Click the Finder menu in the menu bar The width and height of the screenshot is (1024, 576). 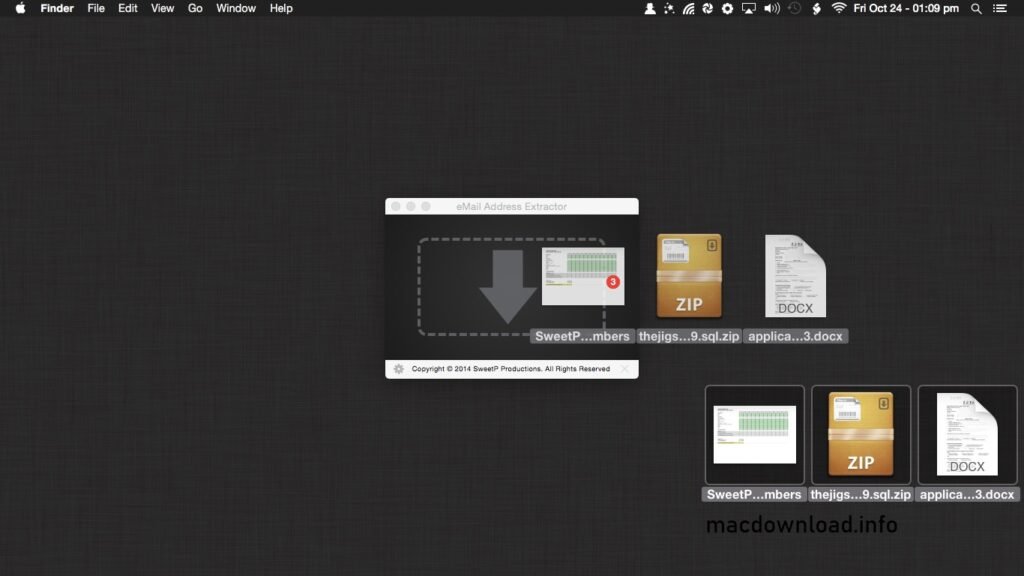(57, 9)
